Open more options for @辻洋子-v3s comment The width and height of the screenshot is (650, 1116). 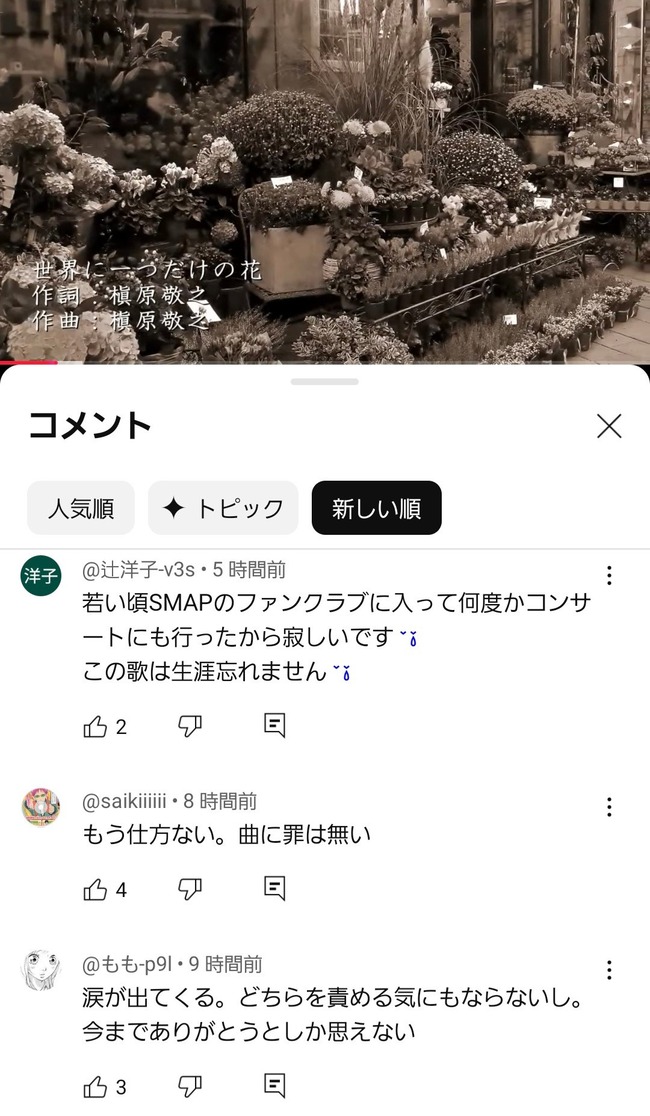pos(609,575)
